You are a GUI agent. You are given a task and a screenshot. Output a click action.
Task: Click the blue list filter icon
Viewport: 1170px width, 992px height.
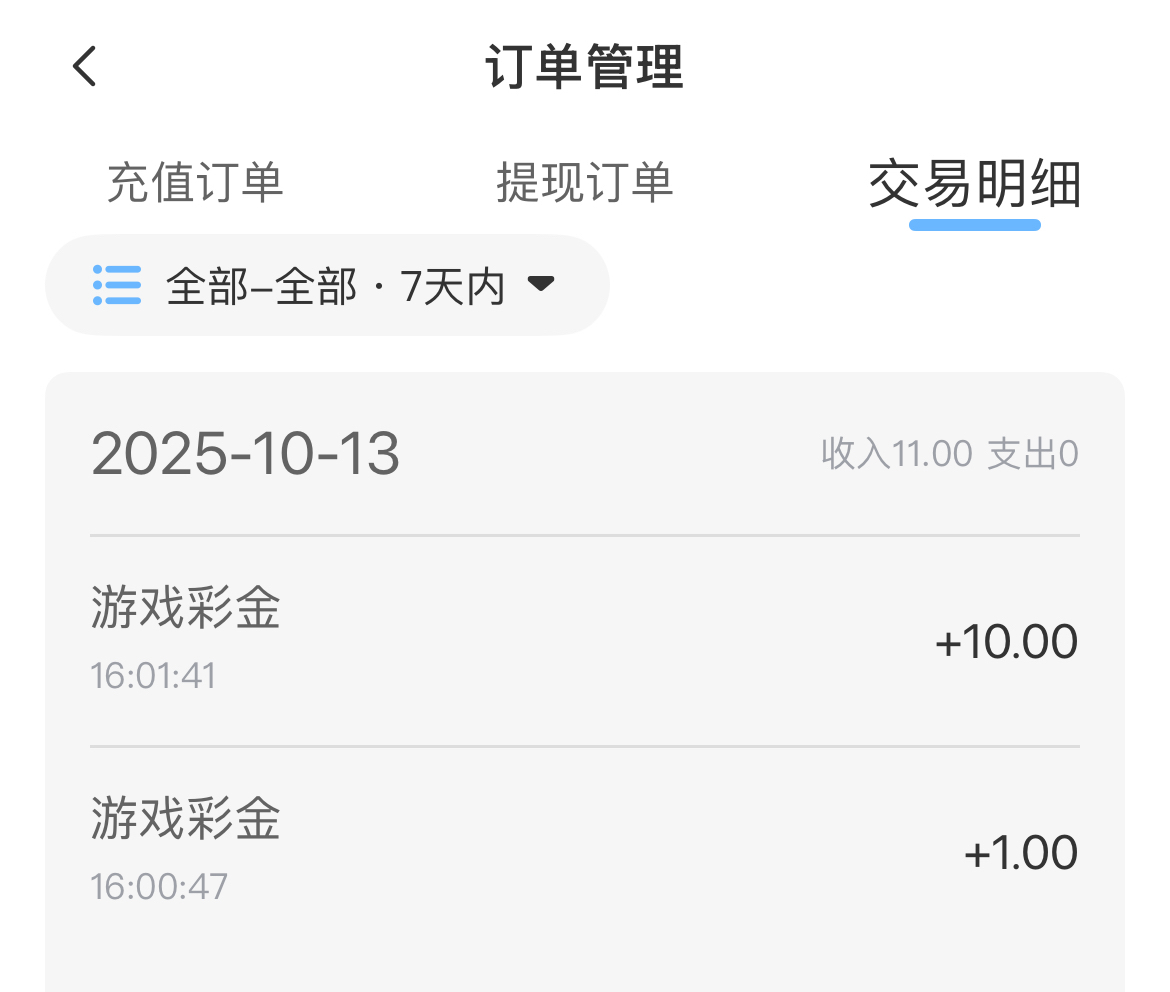pos(117,285)
